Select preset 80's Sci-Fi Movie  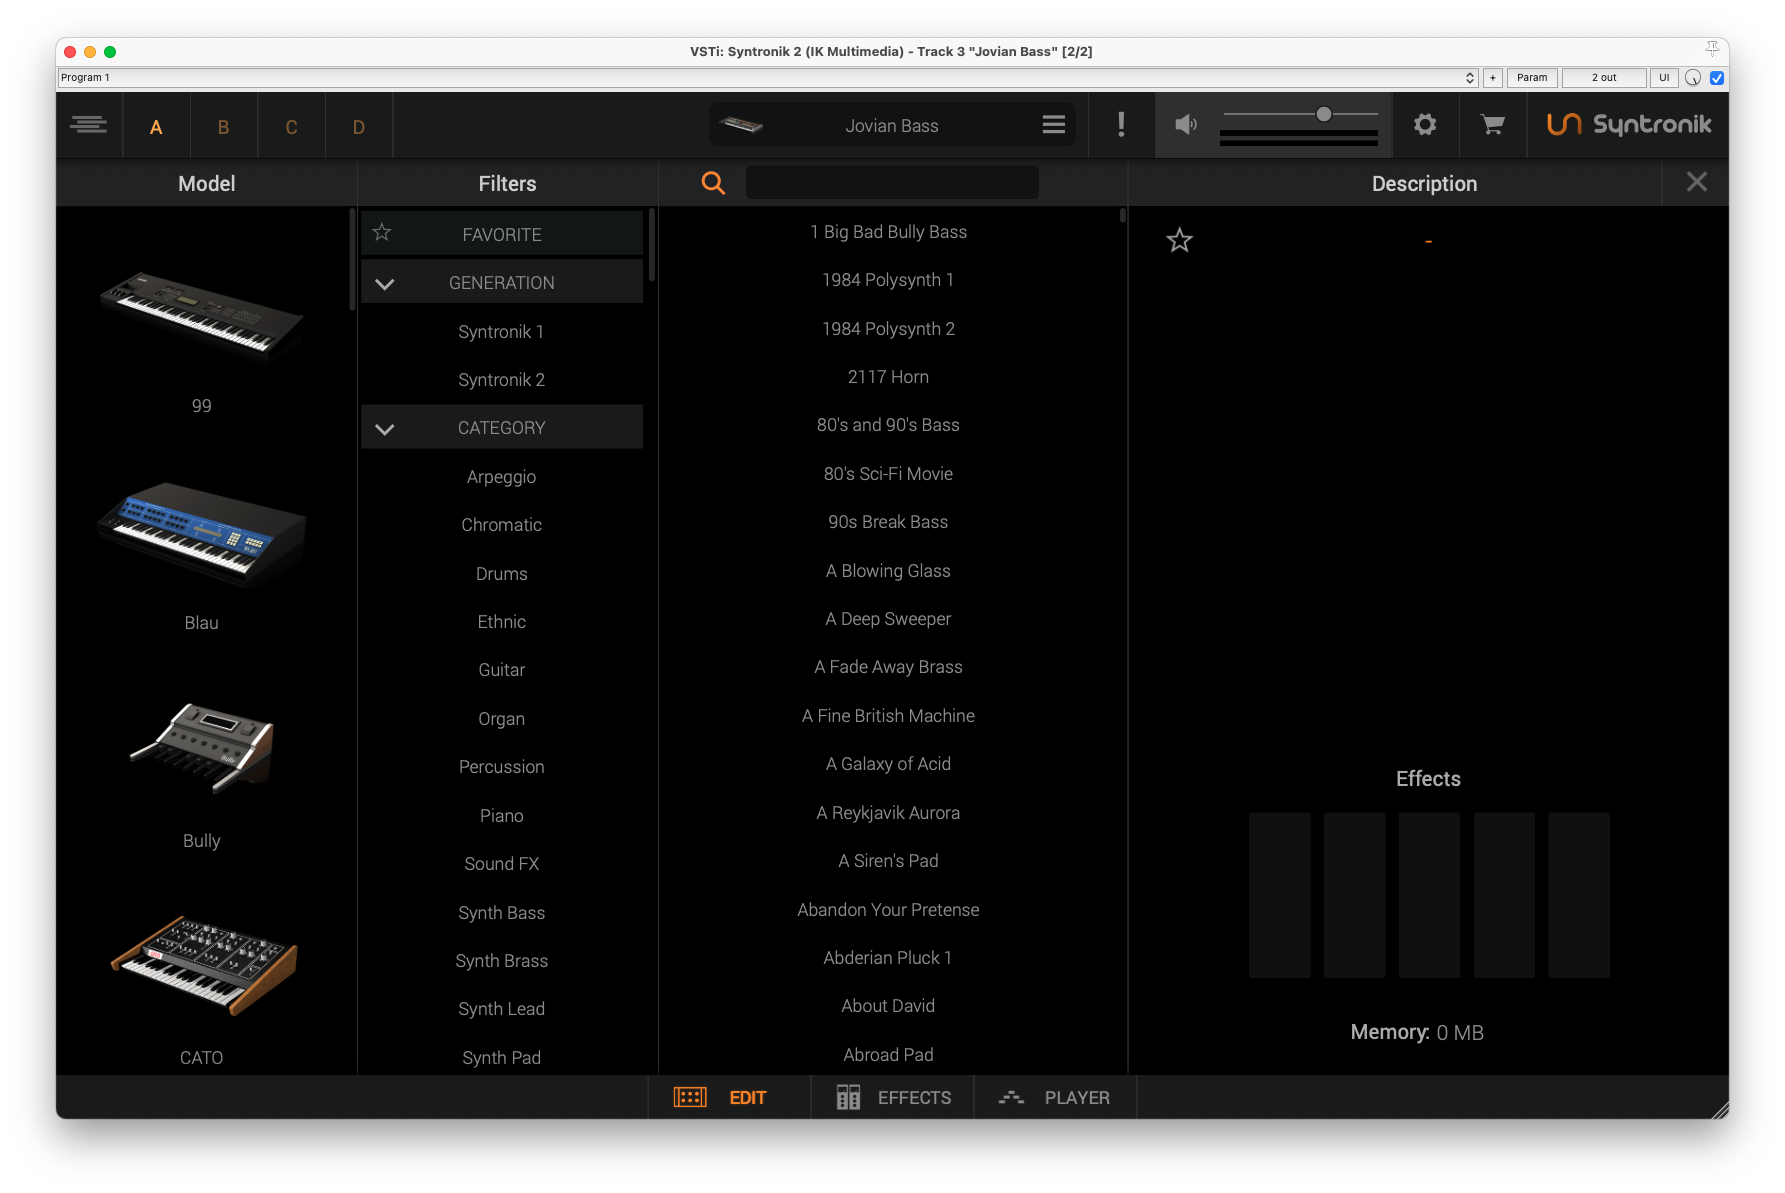click(x=888, y=474)
